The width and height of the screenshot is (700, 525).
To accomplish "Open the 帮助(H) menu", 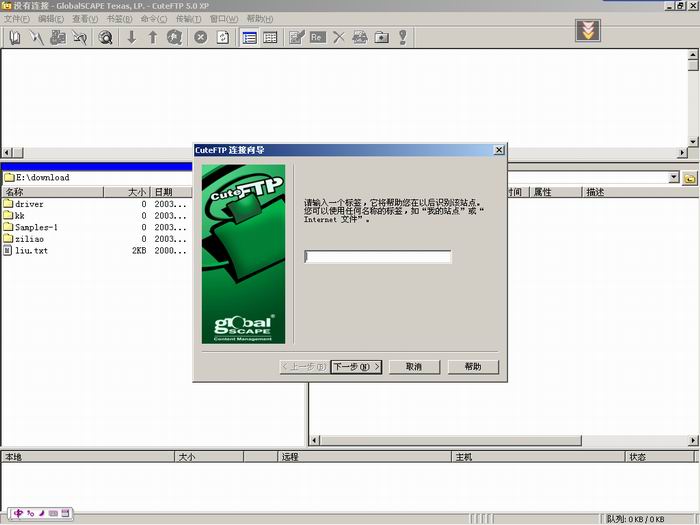I will [x=259, y=19].
